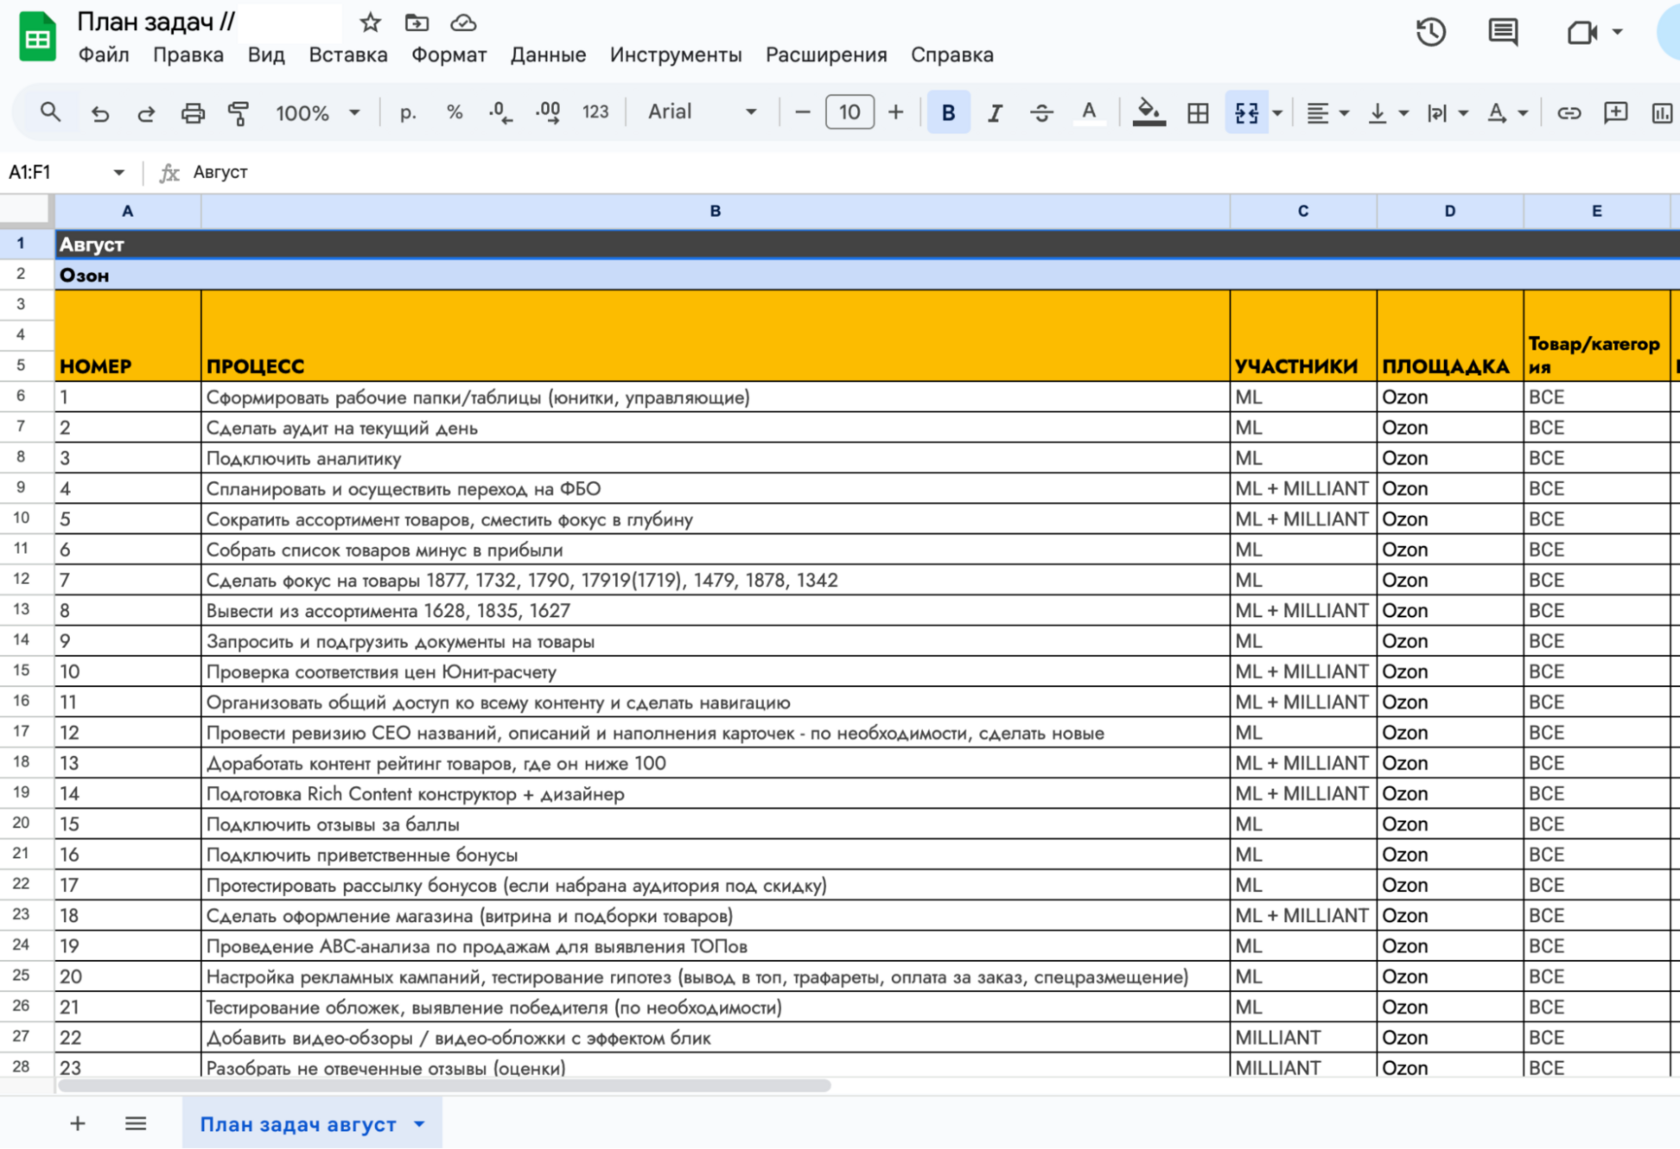Star this document

(x=370, y=22)
